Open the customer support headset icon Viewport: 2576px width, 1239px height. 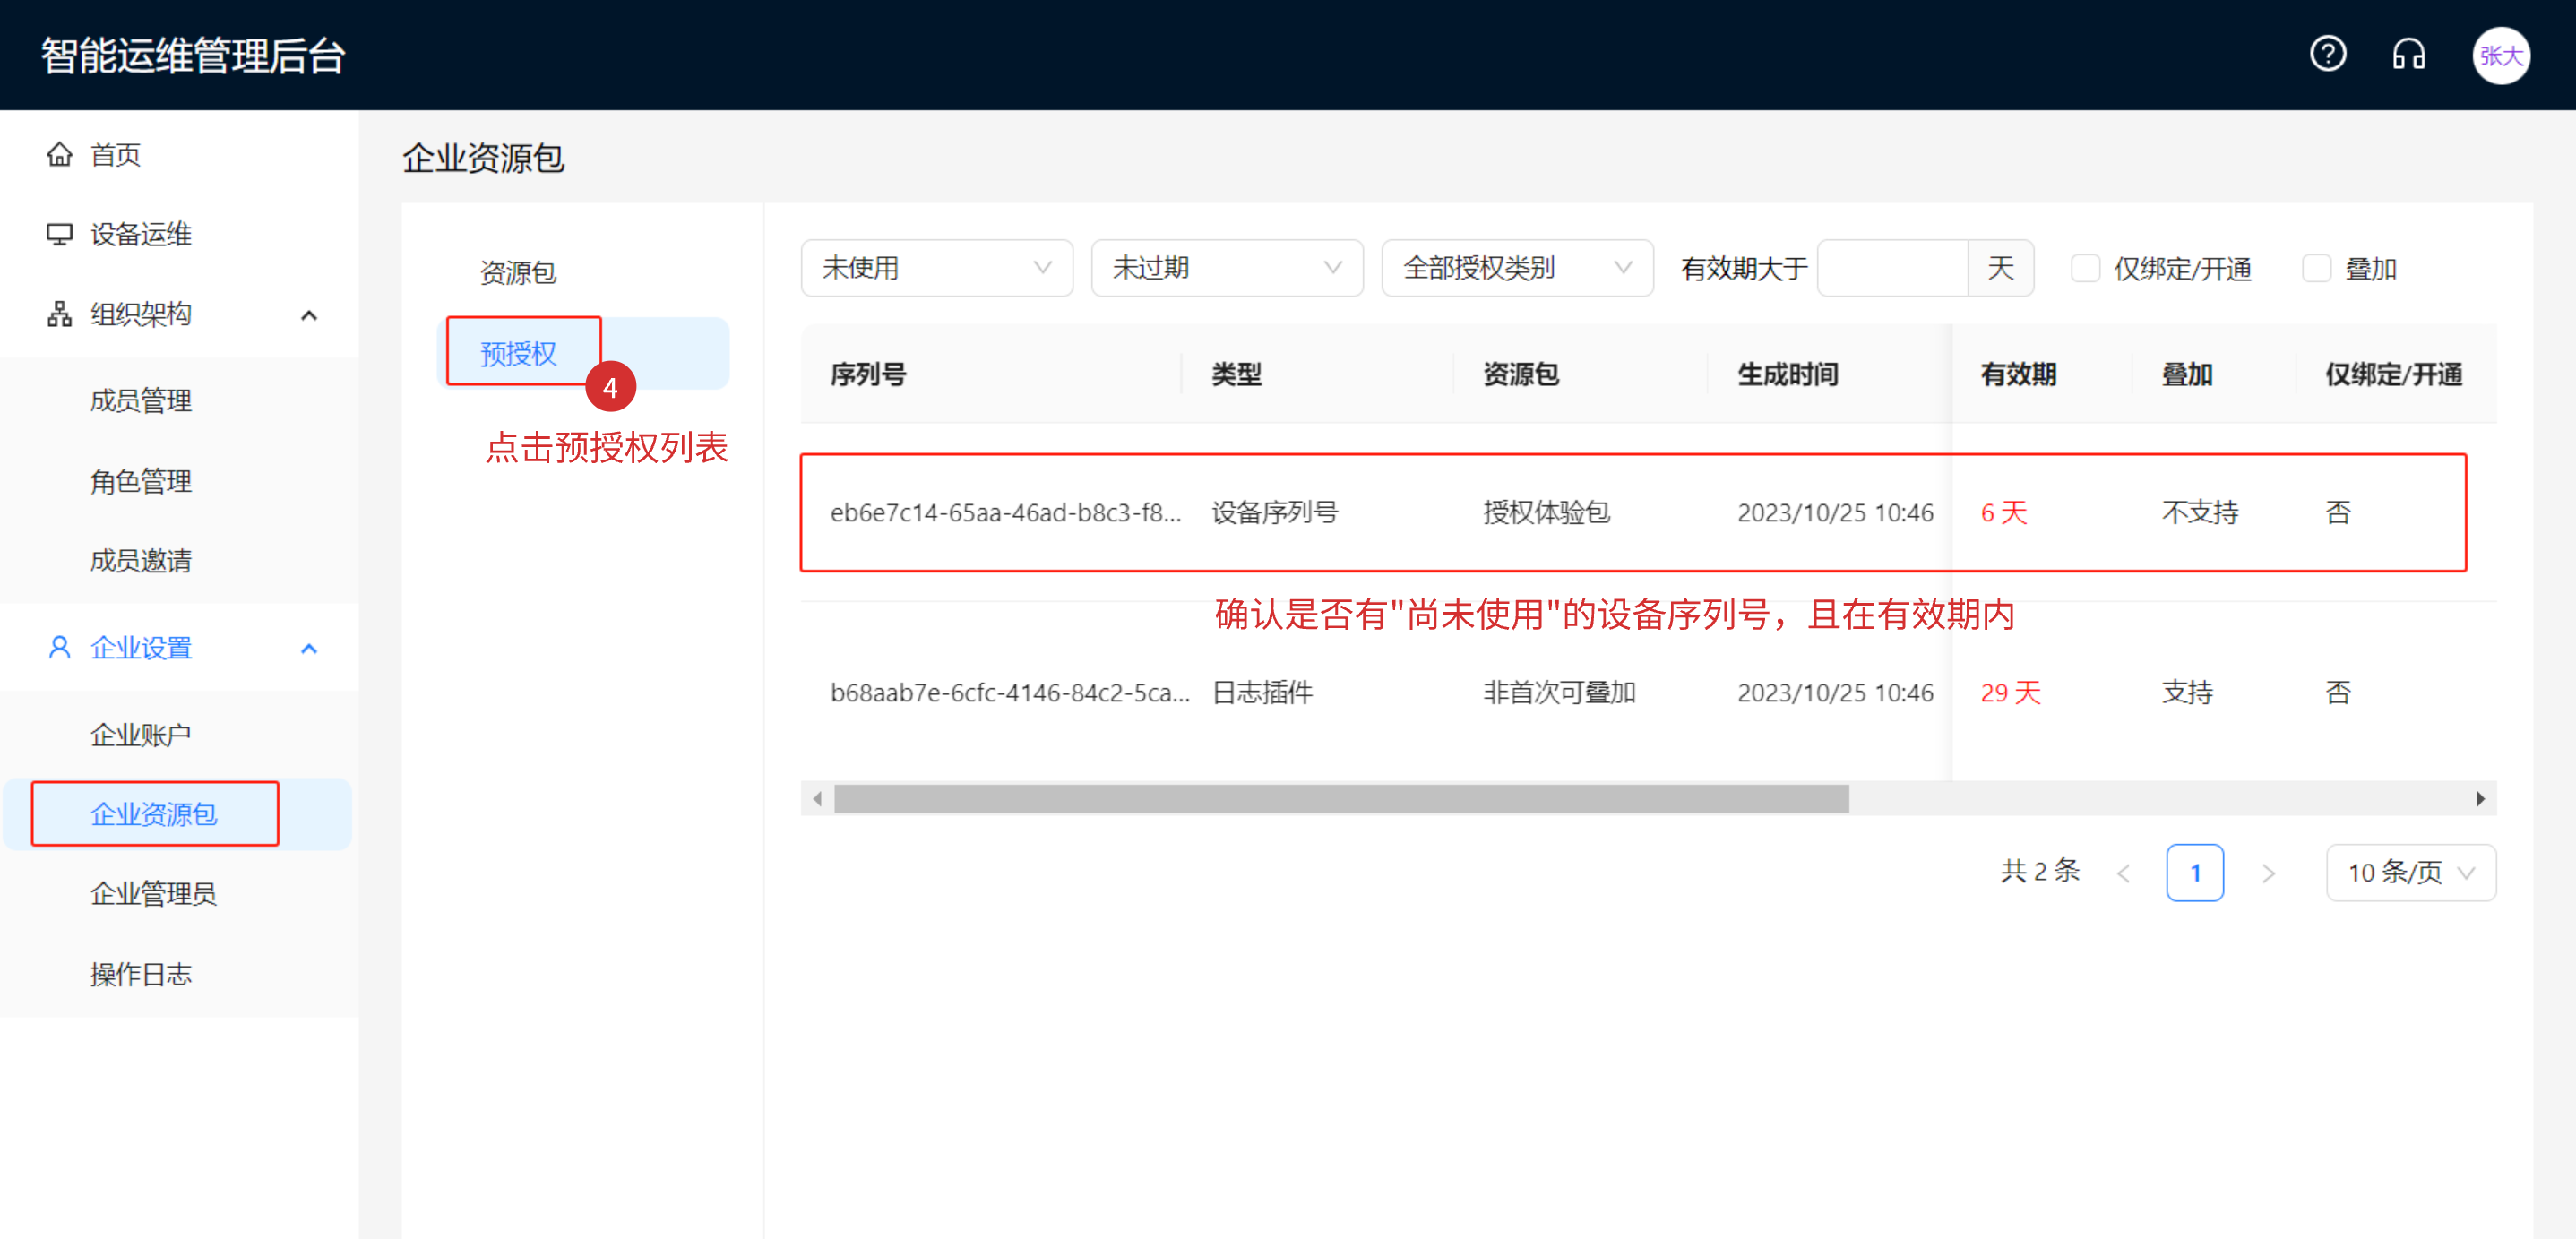point(2408,54)
